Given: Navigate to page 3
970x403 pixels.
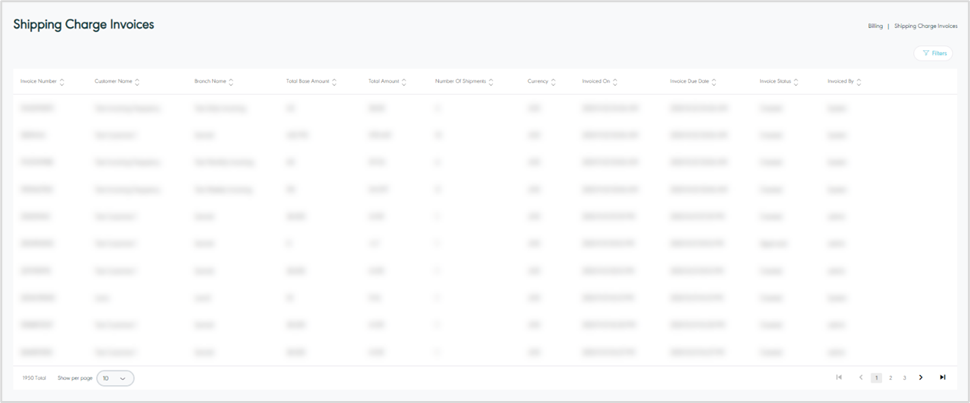Looking at the screenshot, I should pos(904,378).
